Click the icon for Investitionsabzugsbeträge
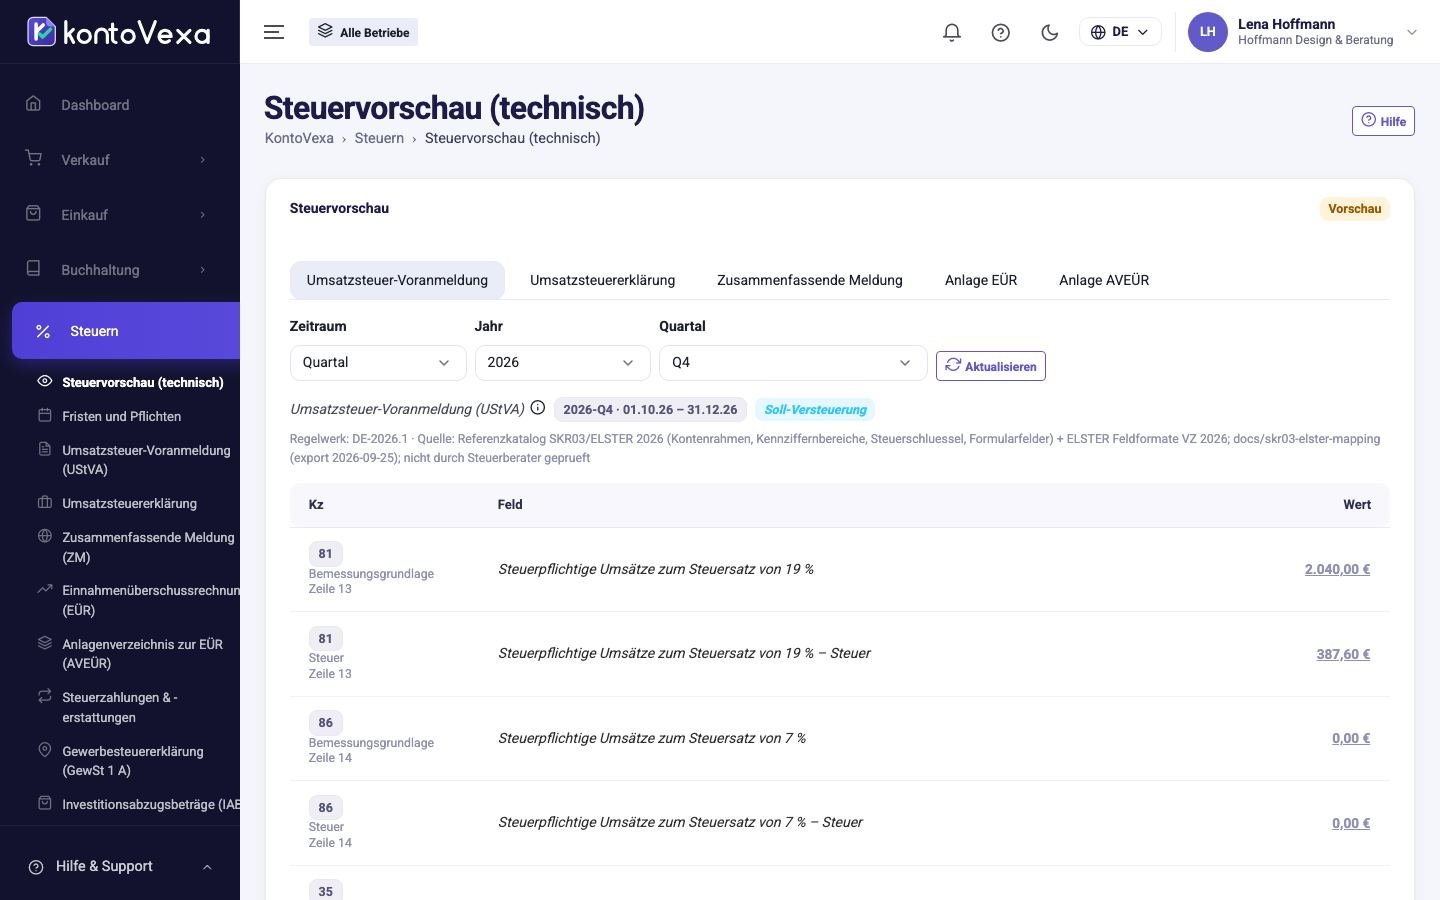The image size is (1440, 900). 44,803
